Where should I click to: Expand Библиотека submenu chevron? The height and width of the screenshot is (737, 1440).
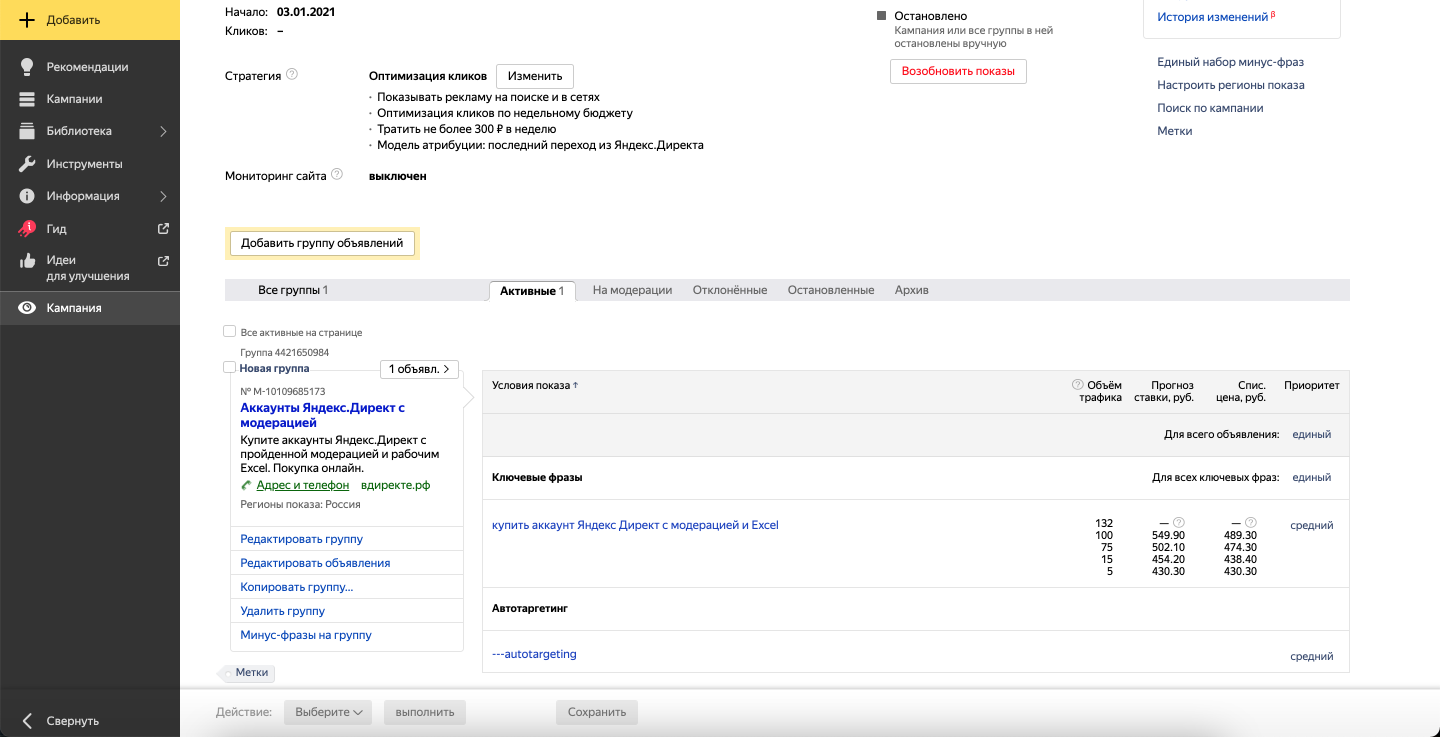163,131
